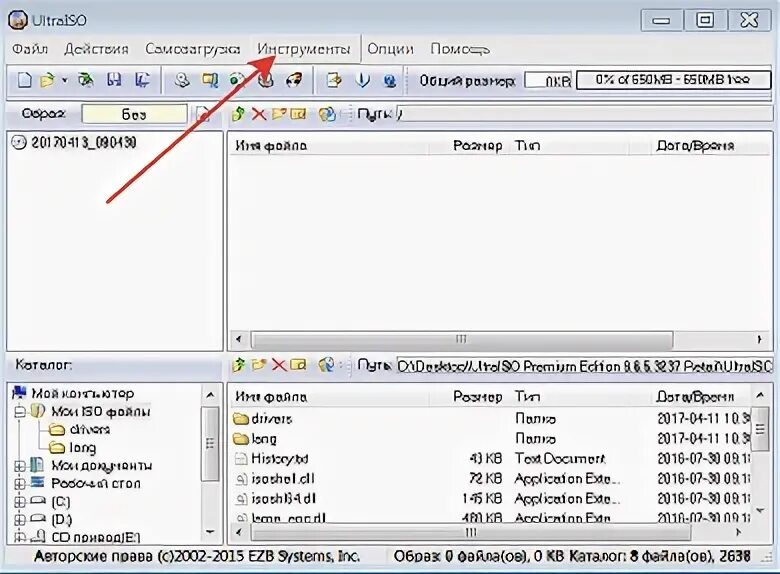Open the Опции menu
The height and width of the screenshot is (574, 780).
click(x=390, y=49)
